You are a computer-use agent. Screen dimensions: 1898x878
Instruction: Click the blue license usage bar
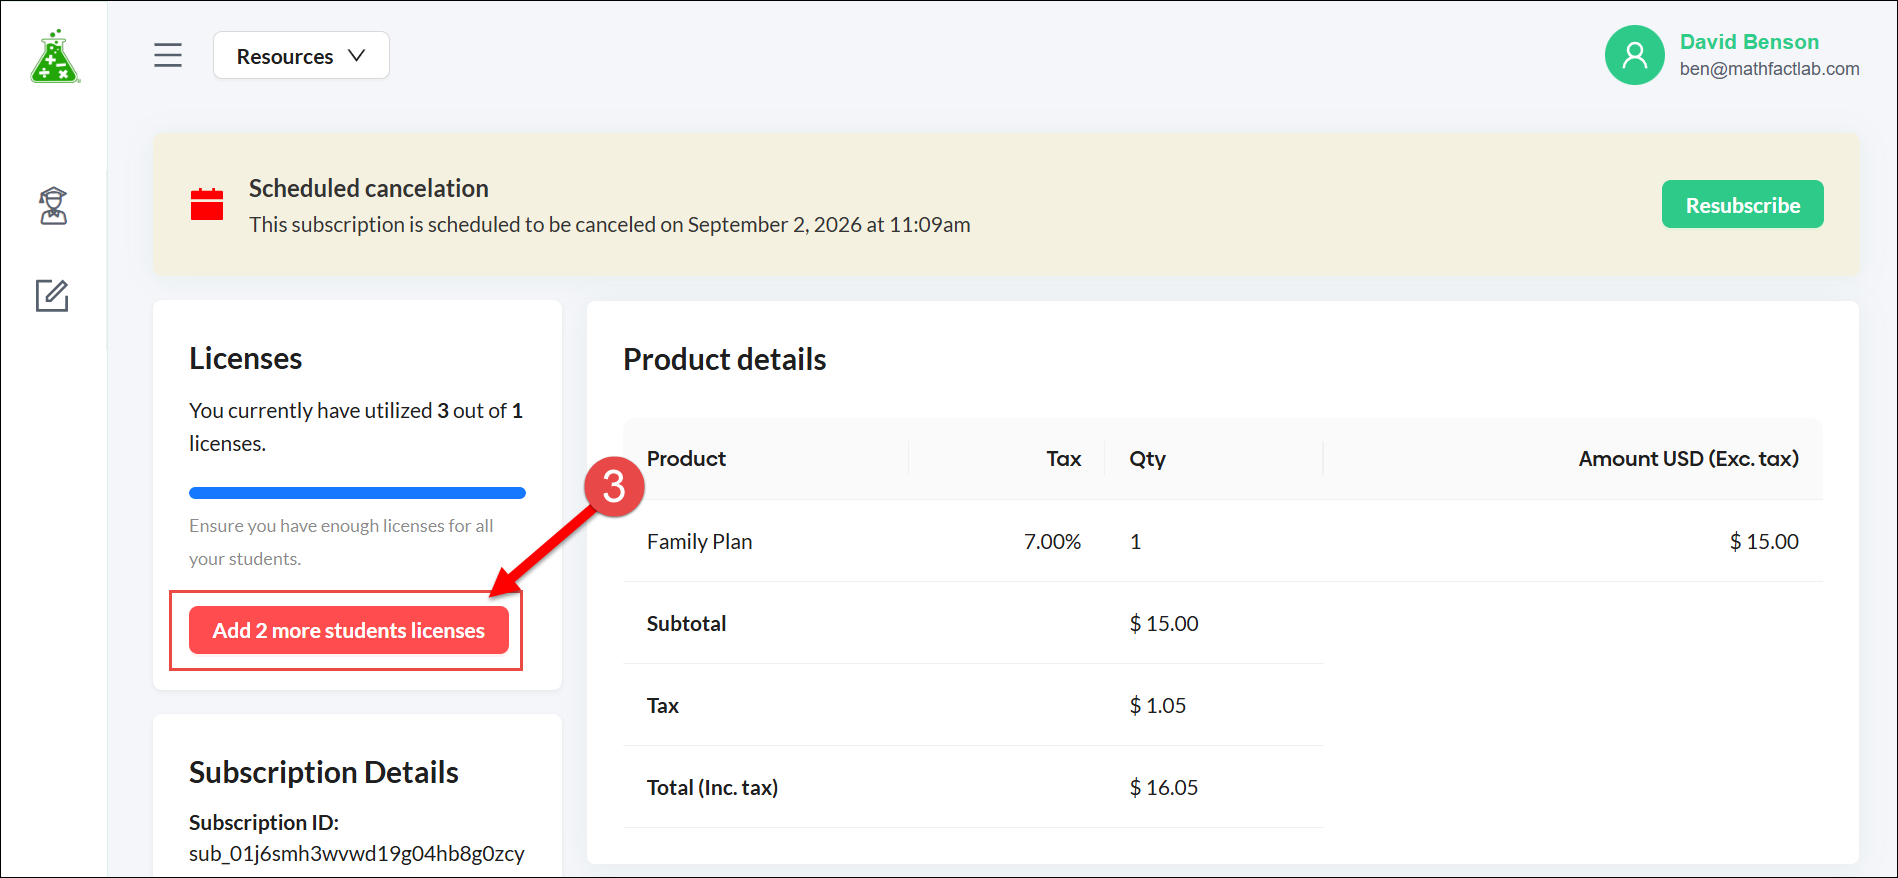click(x=357, y=493)
